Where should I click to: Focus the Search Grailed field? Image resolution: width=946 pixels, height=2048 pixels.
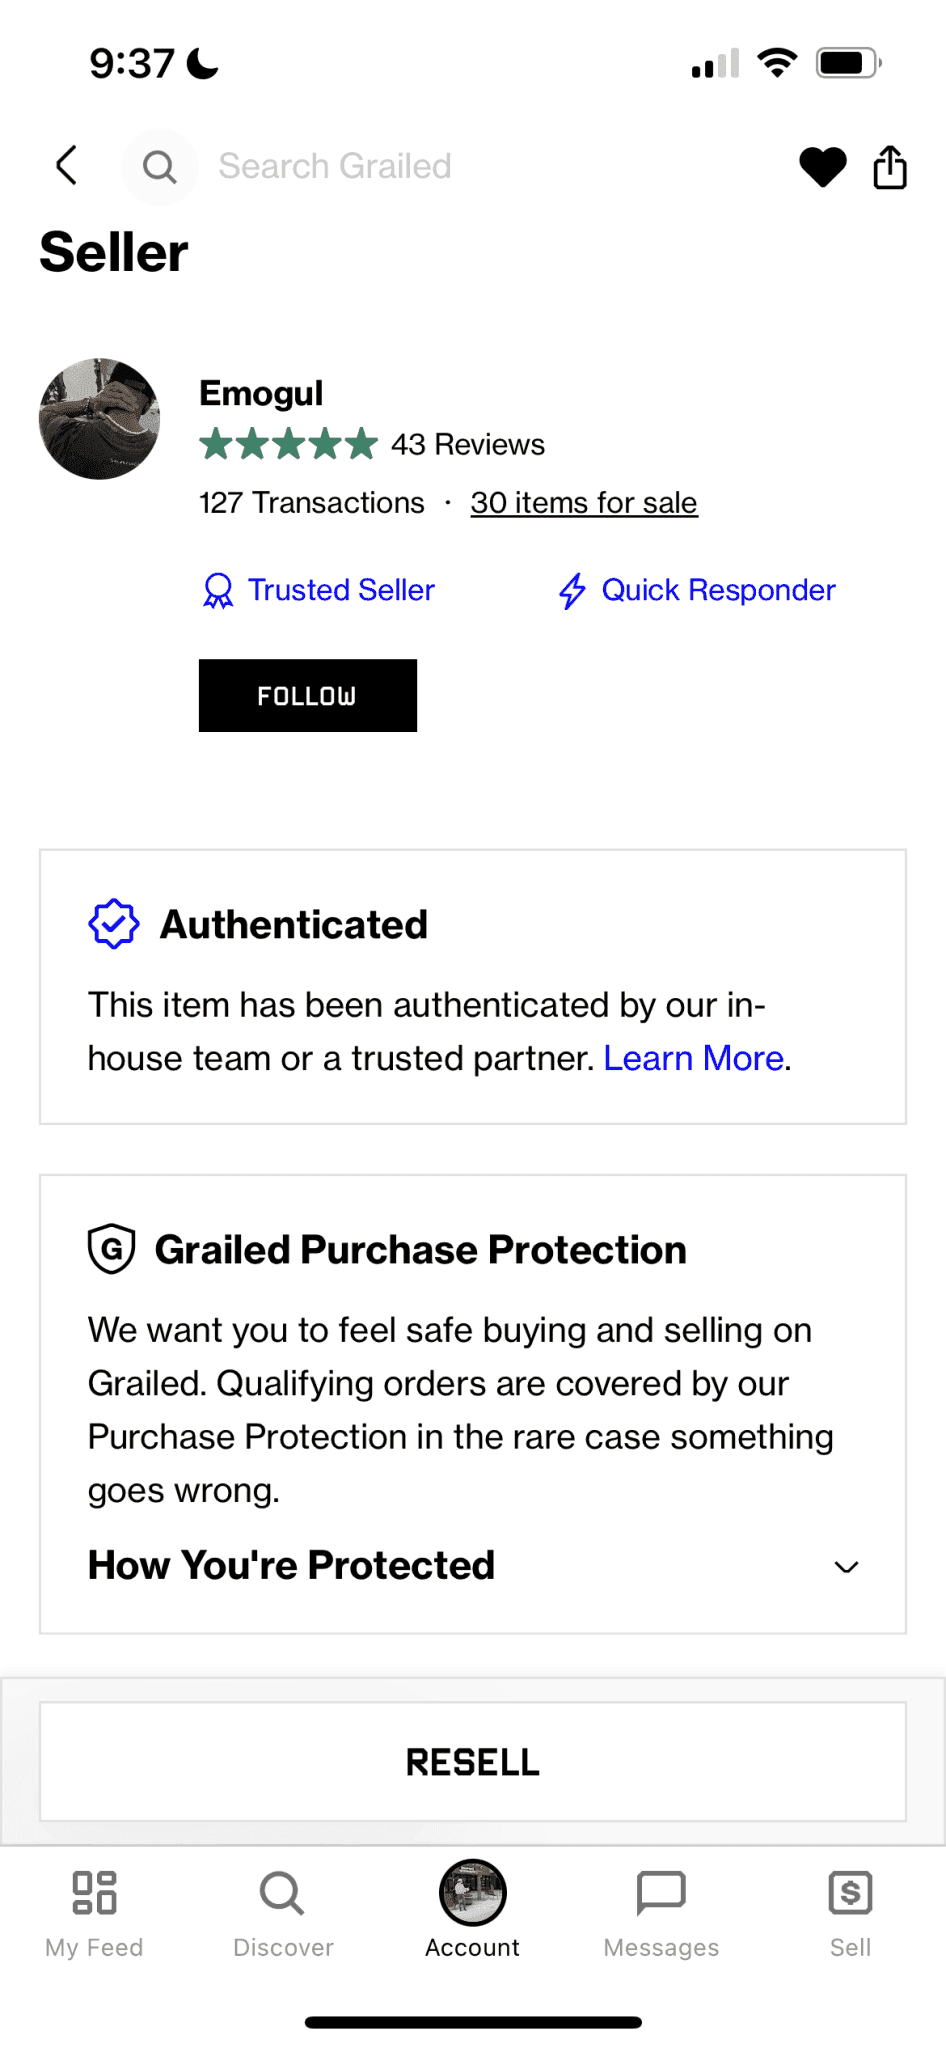[335, 167]
